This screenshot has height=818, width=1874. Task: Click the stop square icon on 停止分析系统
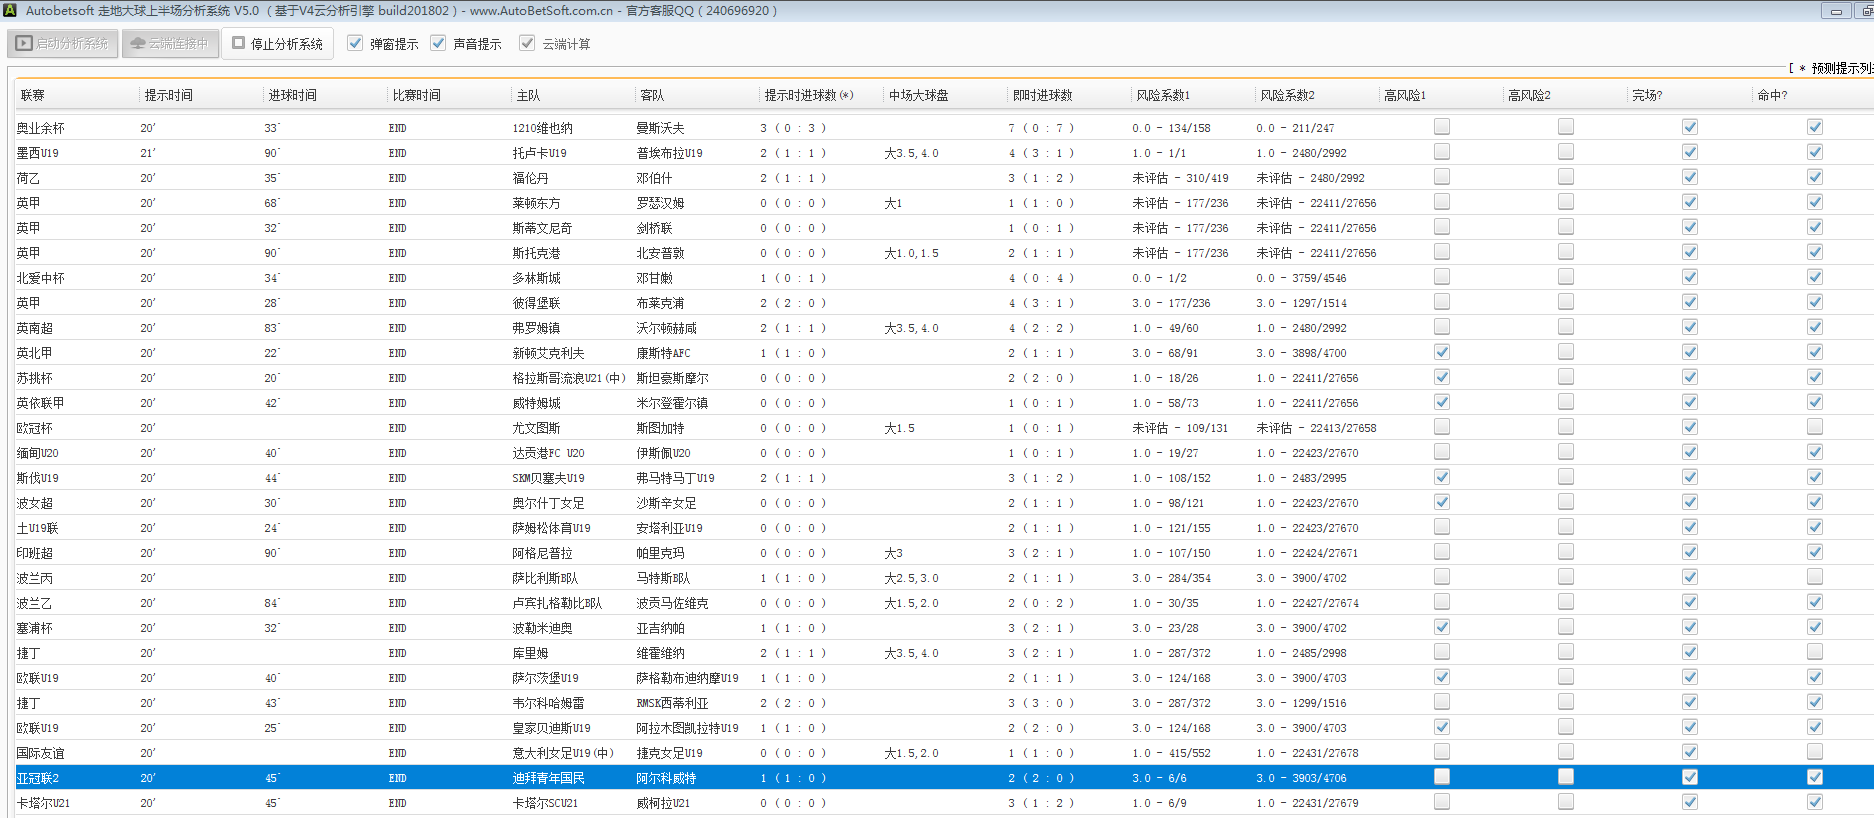click(238, 43)
